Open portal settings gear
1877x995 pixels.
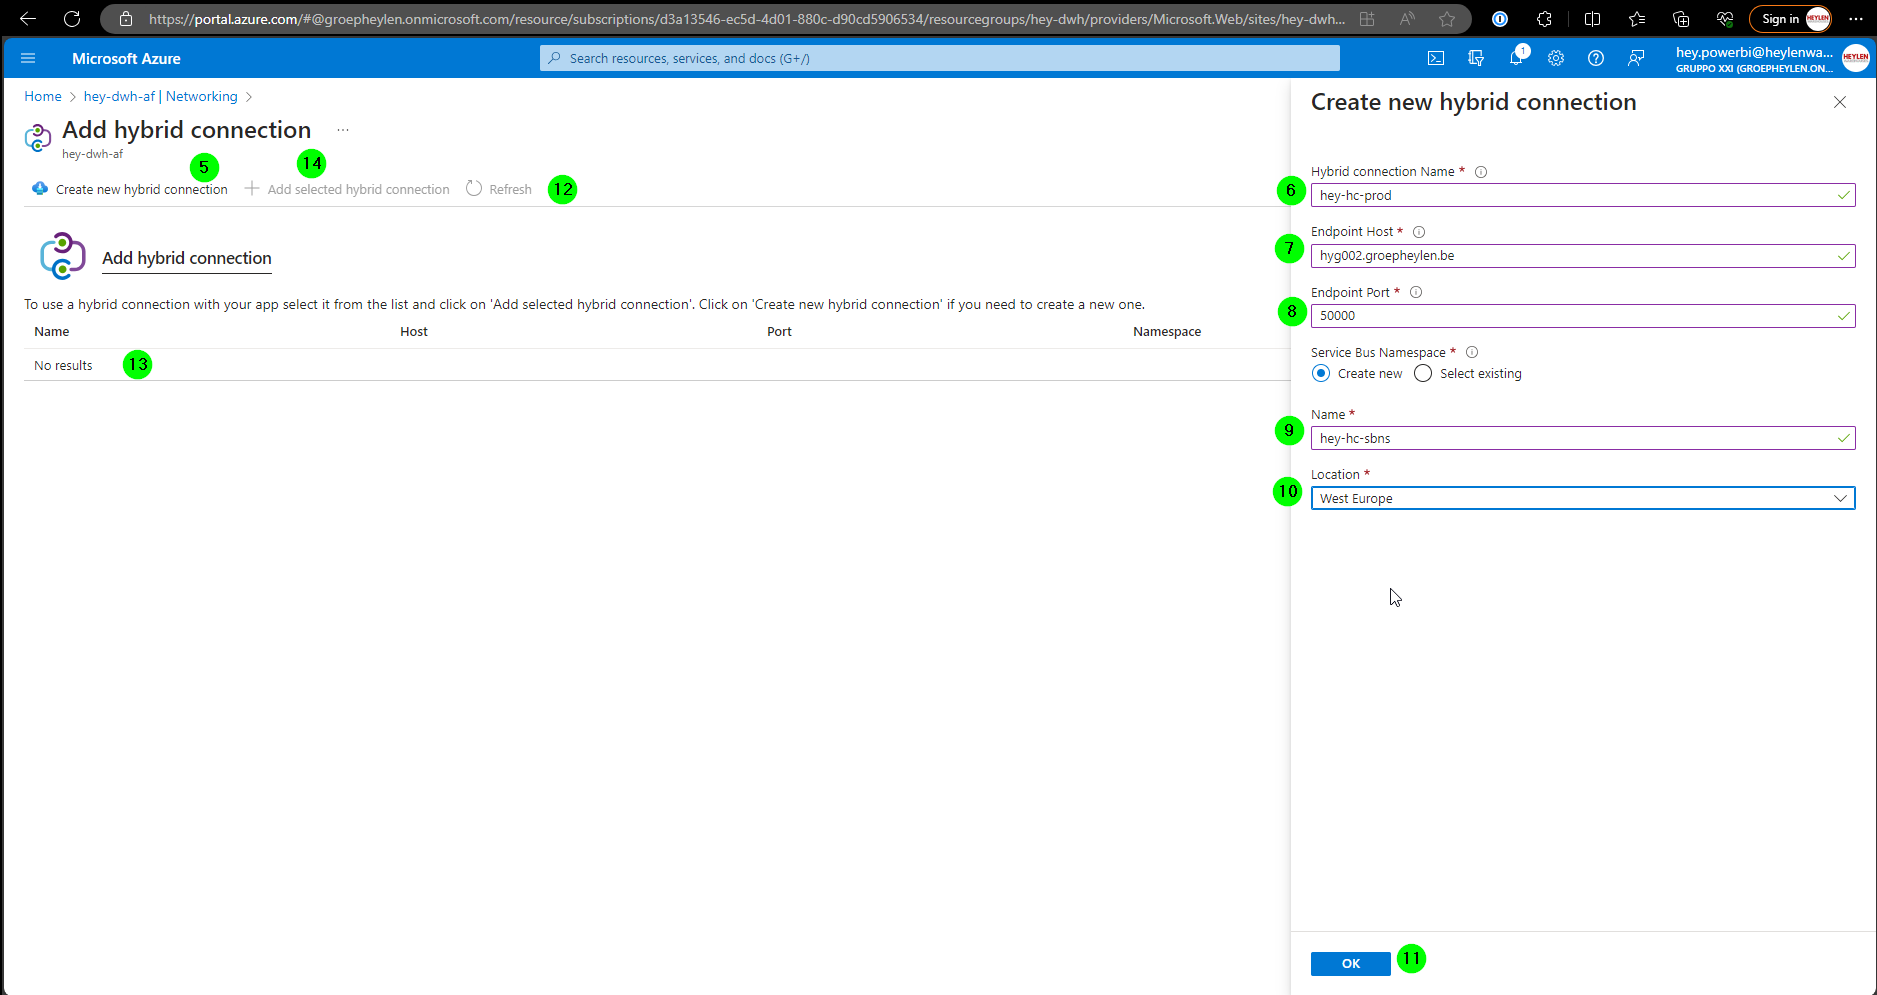point(1556,58)
